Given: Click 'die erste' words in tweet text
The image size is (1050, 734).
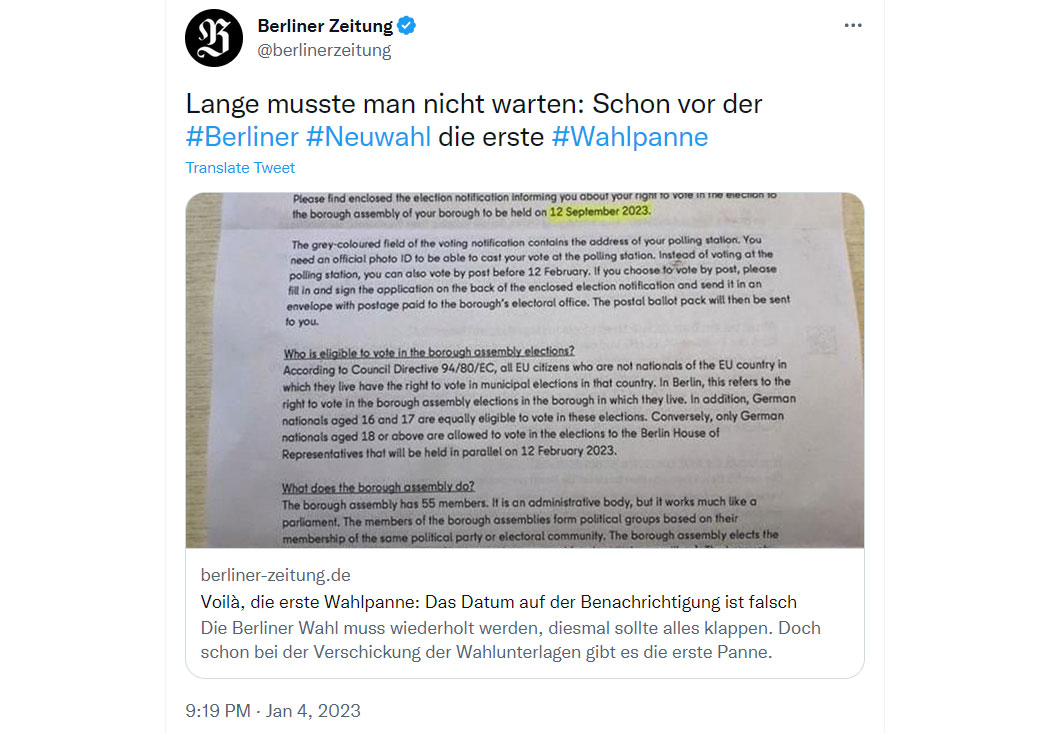Looking at the screenshot, I should click(491, 137).
